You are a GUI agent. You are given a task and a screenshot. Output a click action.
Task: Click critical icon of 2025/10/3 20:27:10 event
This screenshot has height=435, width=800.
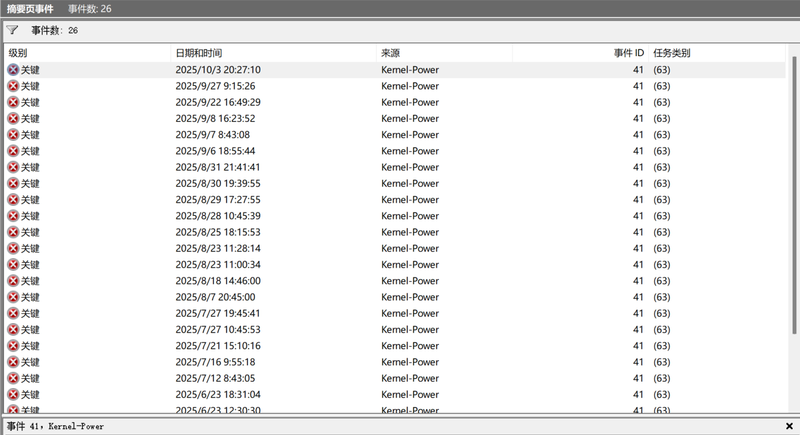pos(13,70)
